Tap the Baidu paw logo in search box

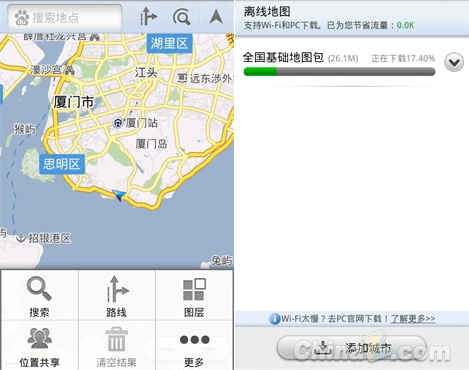[22, 17]
